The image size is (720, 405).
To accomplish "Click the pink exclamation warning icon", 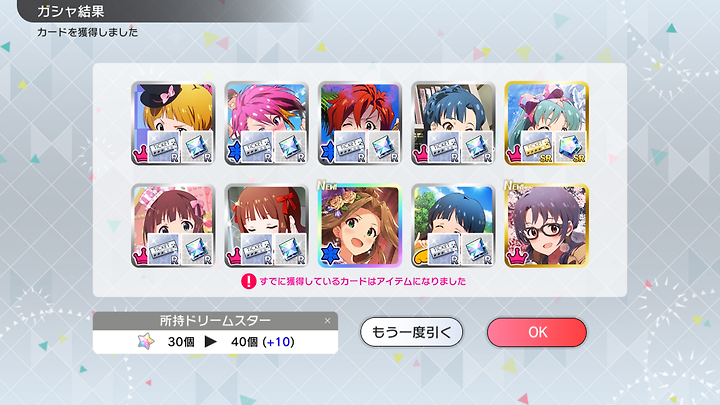I will tap(248, 281).
